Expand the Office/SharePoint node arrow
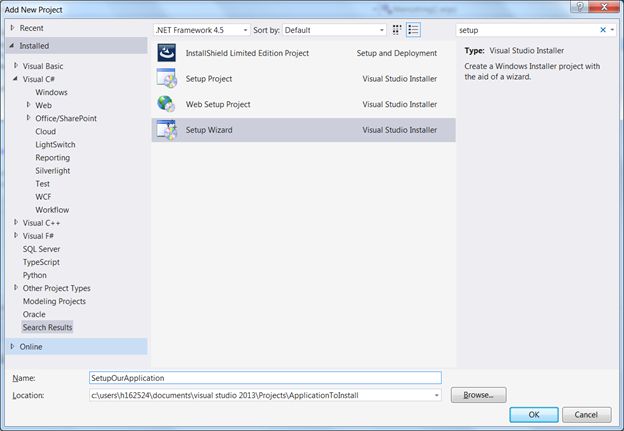The image size is (624, 431). tap(28, 118)
